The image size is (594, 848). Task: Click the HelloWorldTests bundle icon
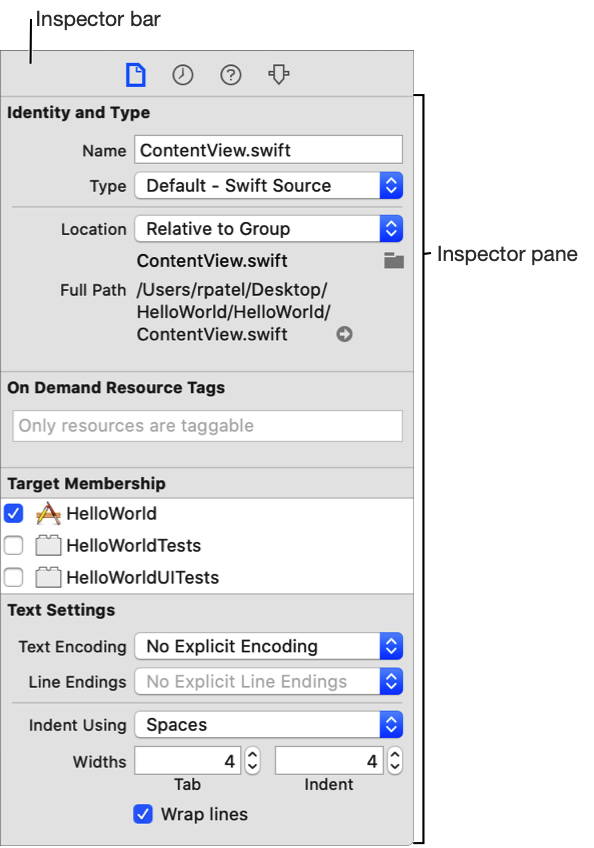[x=48, y=546]
